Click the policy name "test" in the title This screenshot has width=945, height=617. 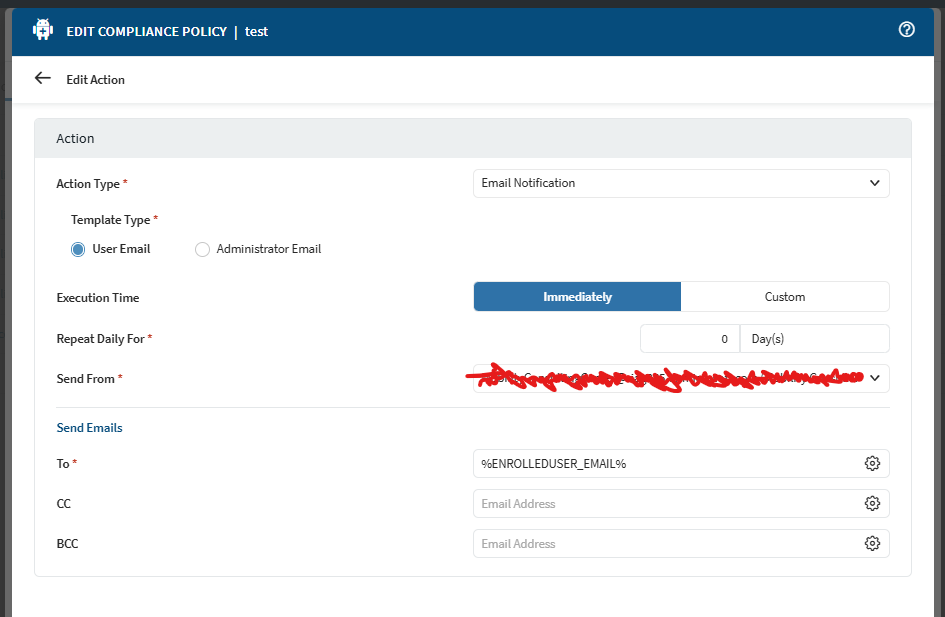(x=257, y=31)
